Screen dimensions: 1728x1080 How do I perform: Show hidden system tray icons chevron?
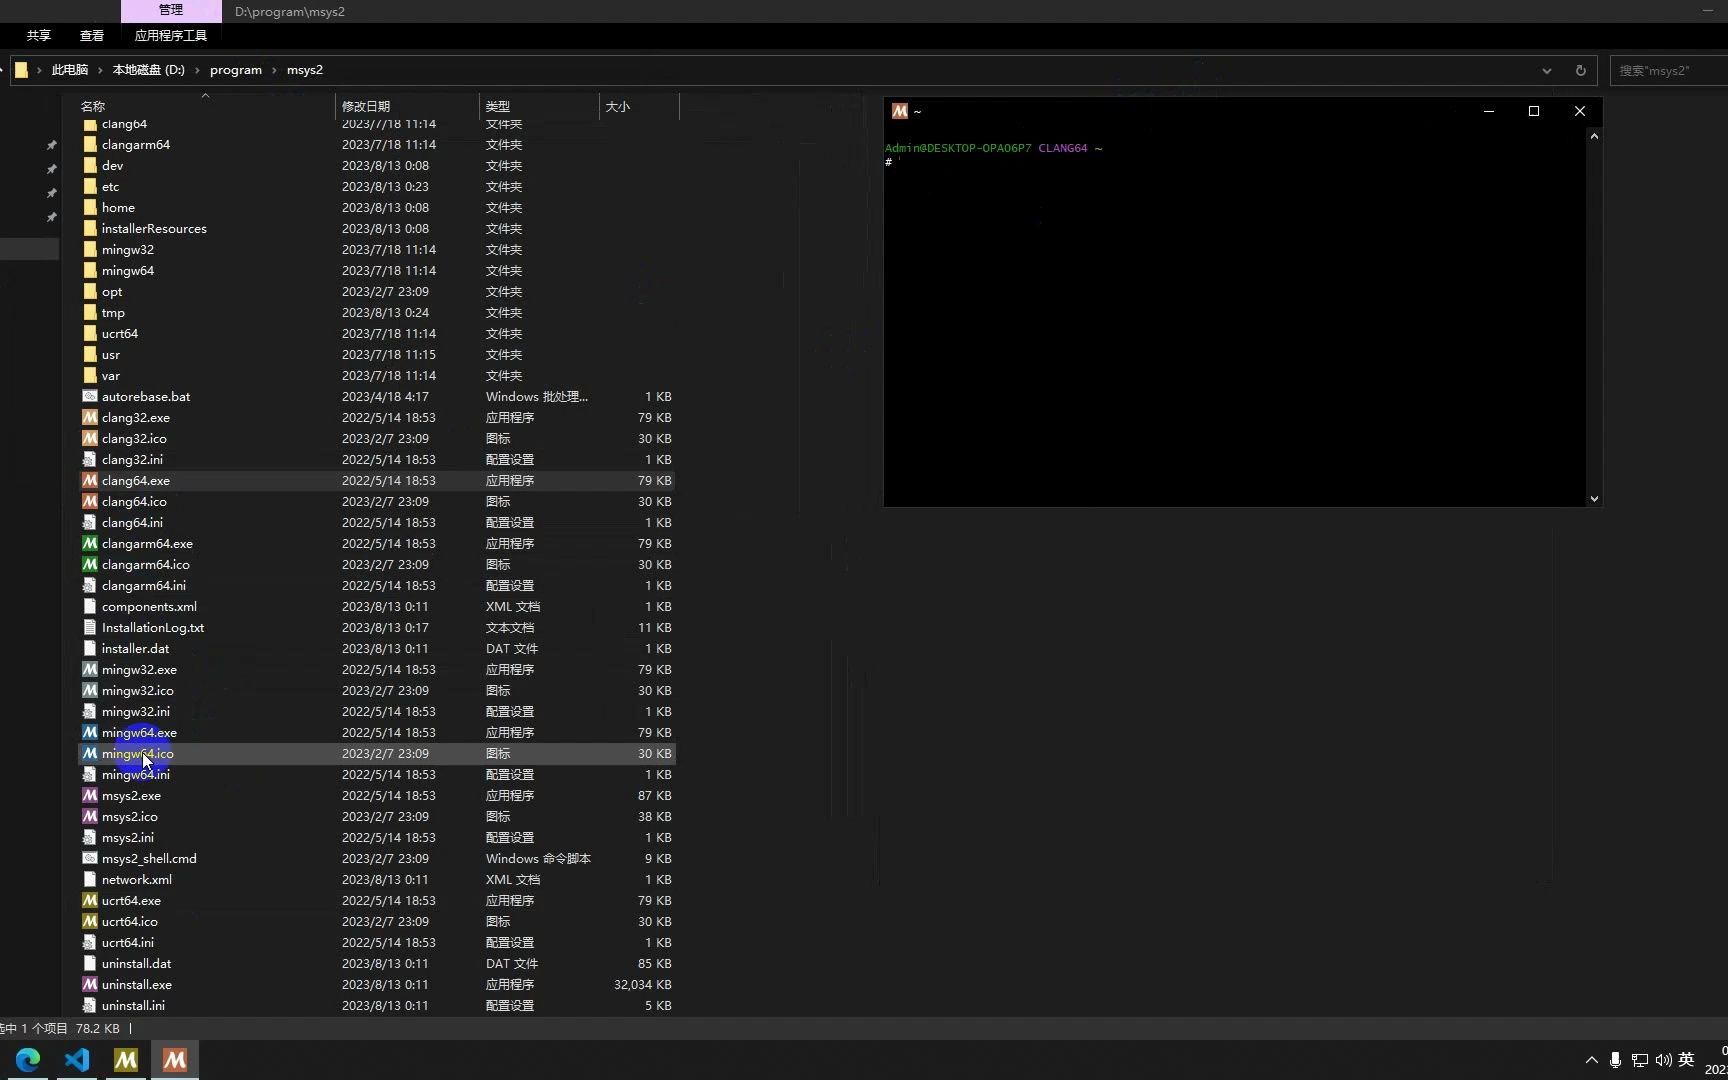pos(1591,1060)
